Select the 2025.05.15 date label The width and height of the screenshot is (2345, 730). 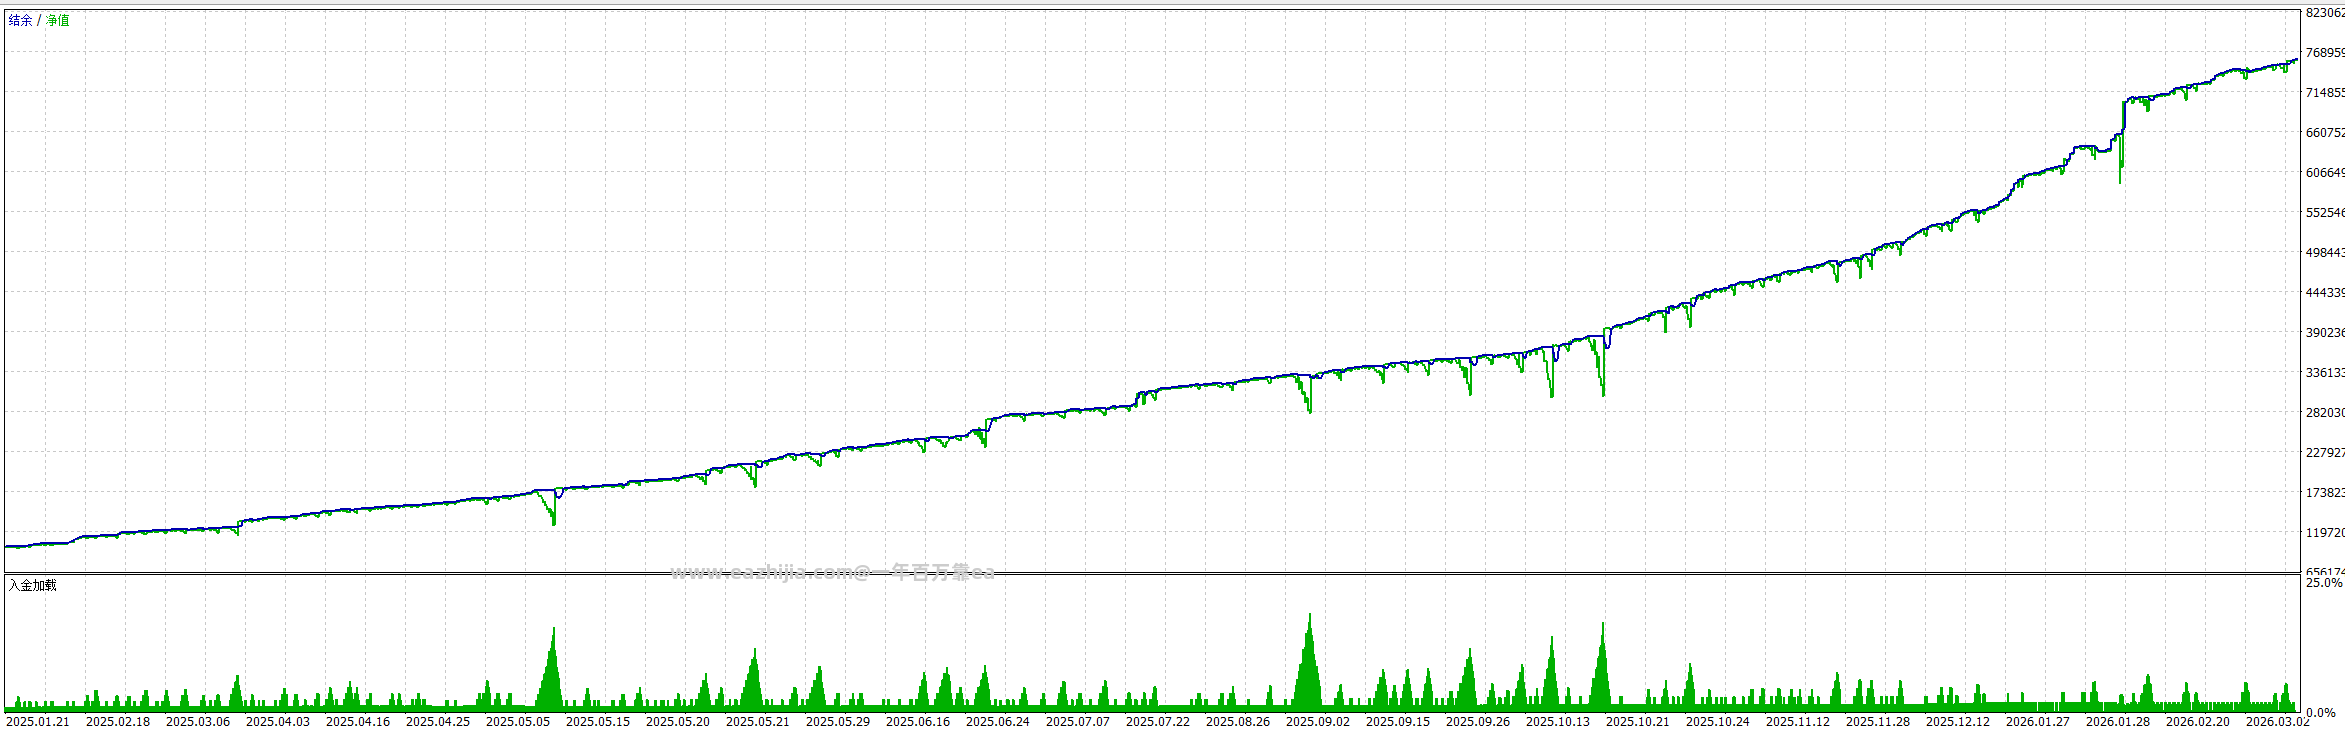click(x=598, y=721)
